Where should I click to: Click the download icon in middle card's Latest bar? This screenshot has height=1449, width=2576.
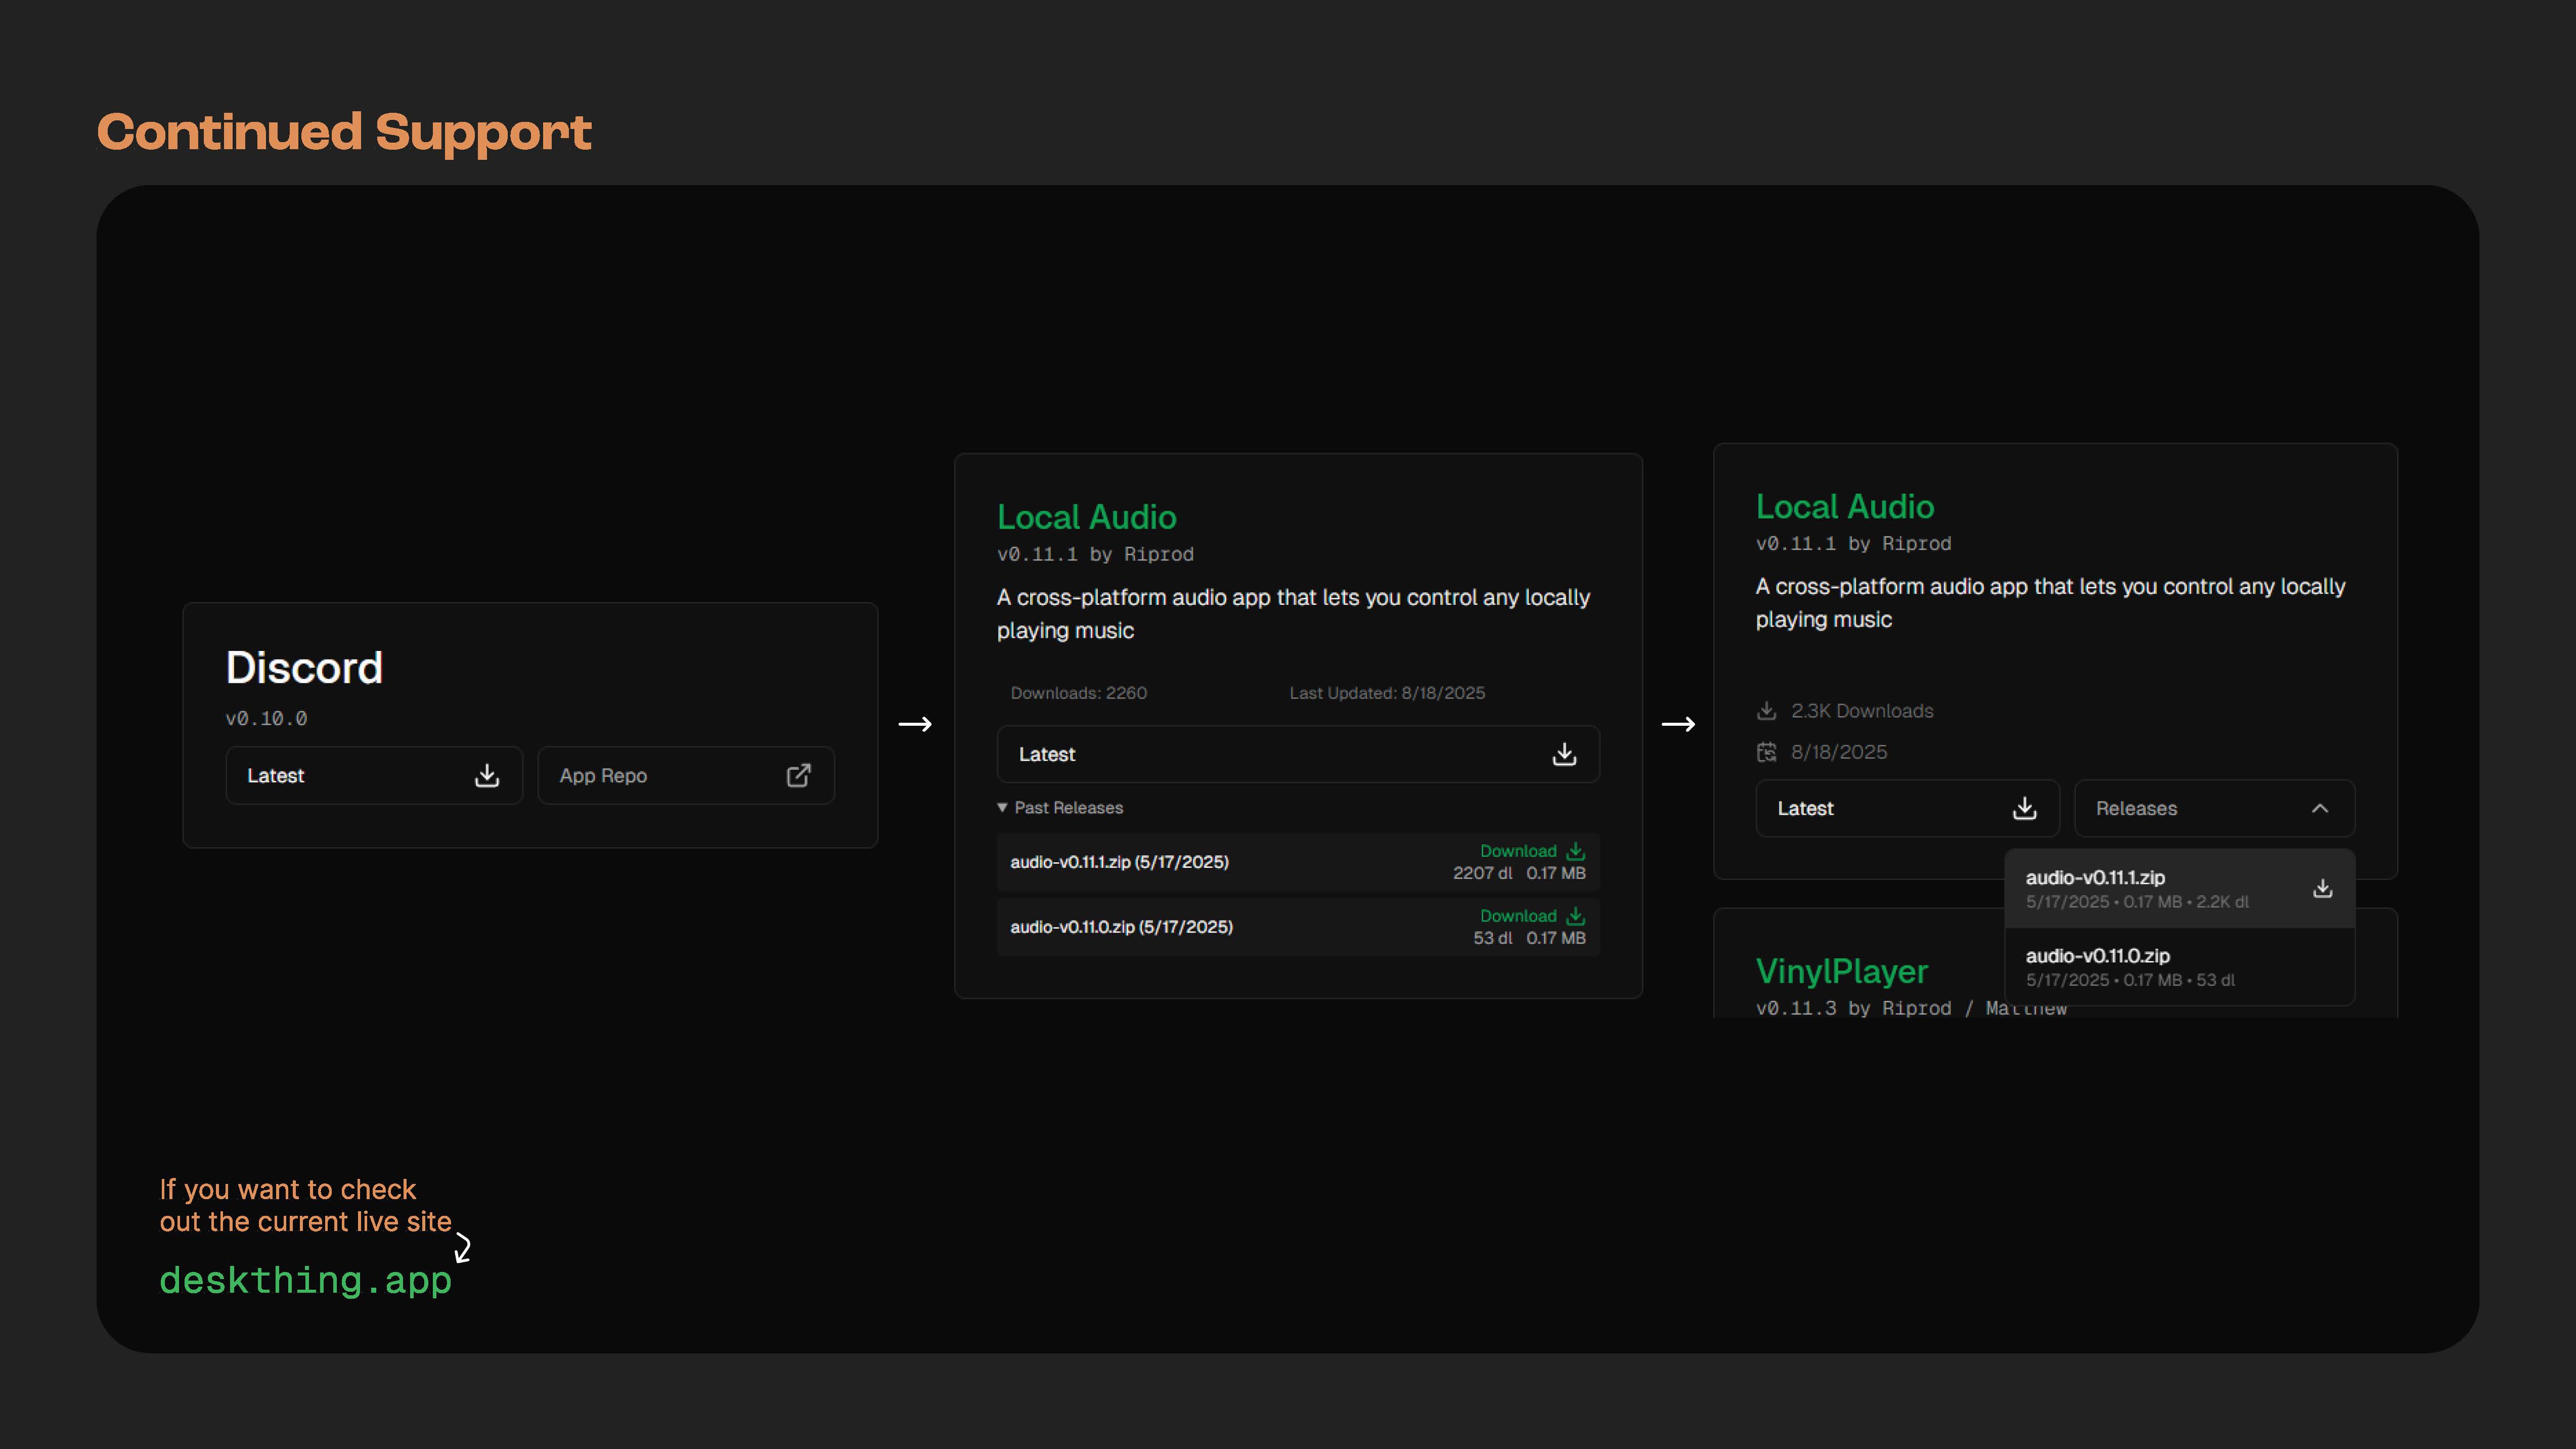(1564, 754)
